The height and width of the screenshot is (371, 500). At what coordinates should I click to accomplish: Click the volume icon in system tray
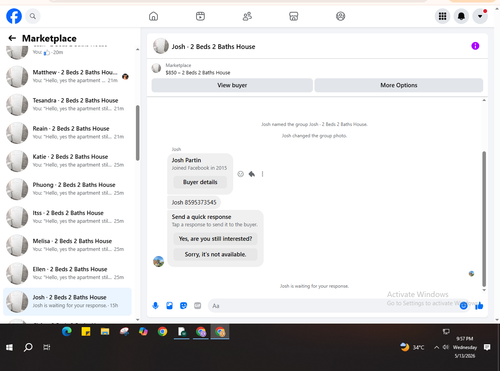click(x=446, y=347)
